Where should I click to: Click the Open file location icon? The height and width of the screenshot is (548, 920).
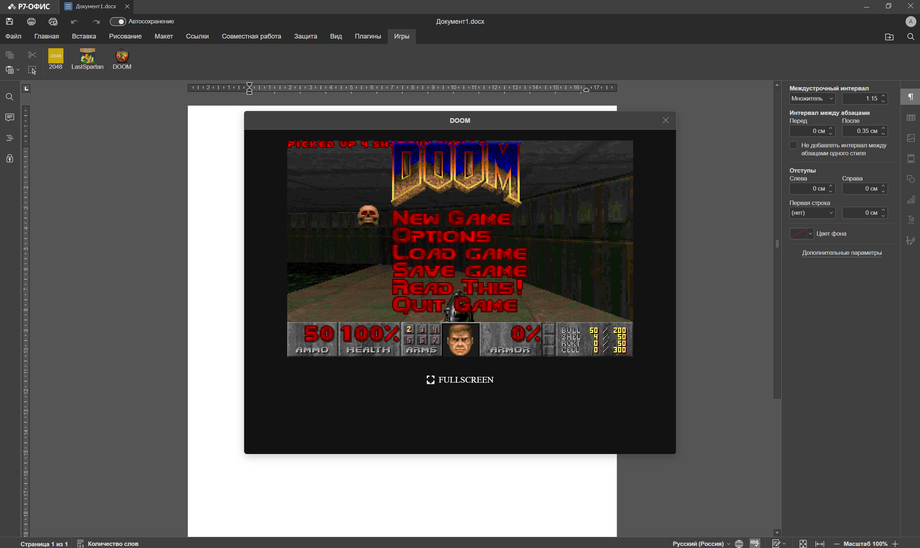point(889,36)
